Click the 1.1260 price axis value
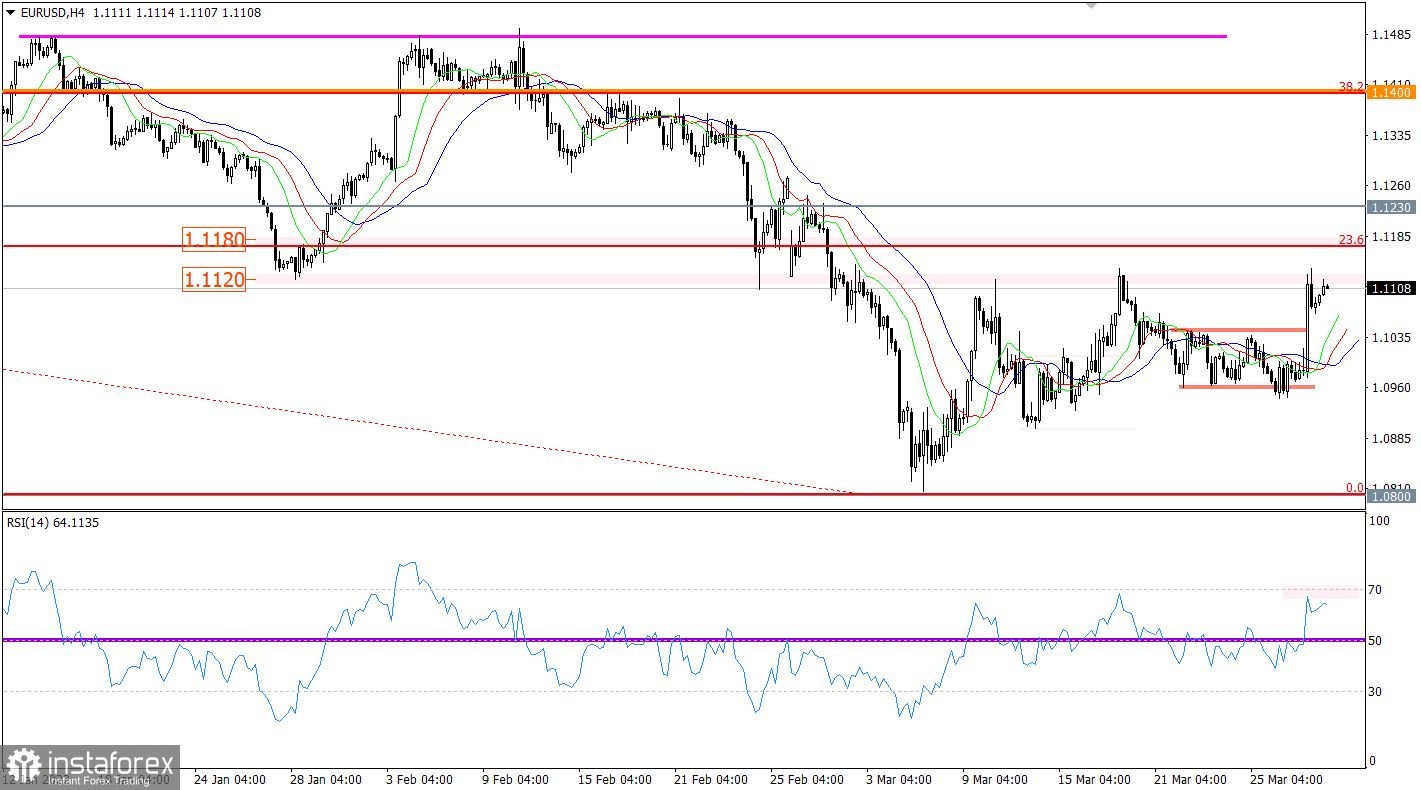 point(1392,186)
